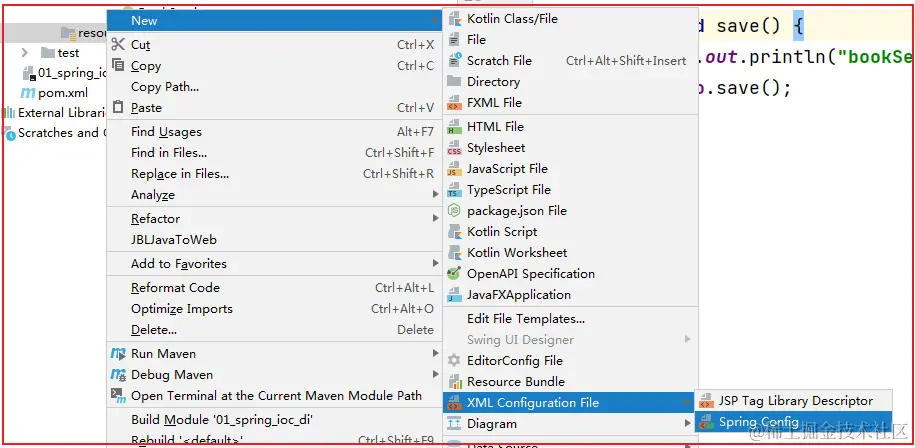The height and width of the screenshot is (448, 915).
Task: Click the EditorConfig File gear icon
Action: click(455, 360)
